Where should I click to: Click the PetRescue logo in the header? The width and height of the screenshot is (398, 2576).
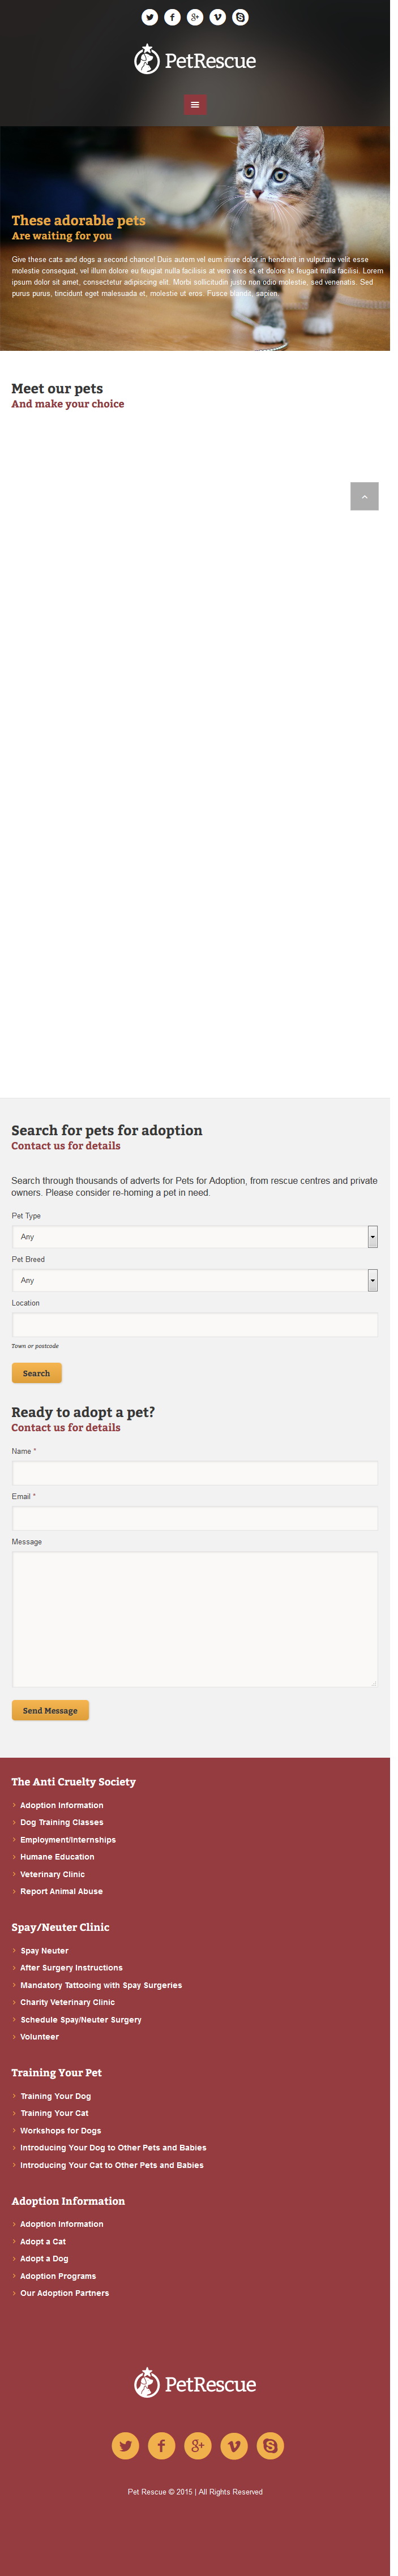click(x=195, y=60)
